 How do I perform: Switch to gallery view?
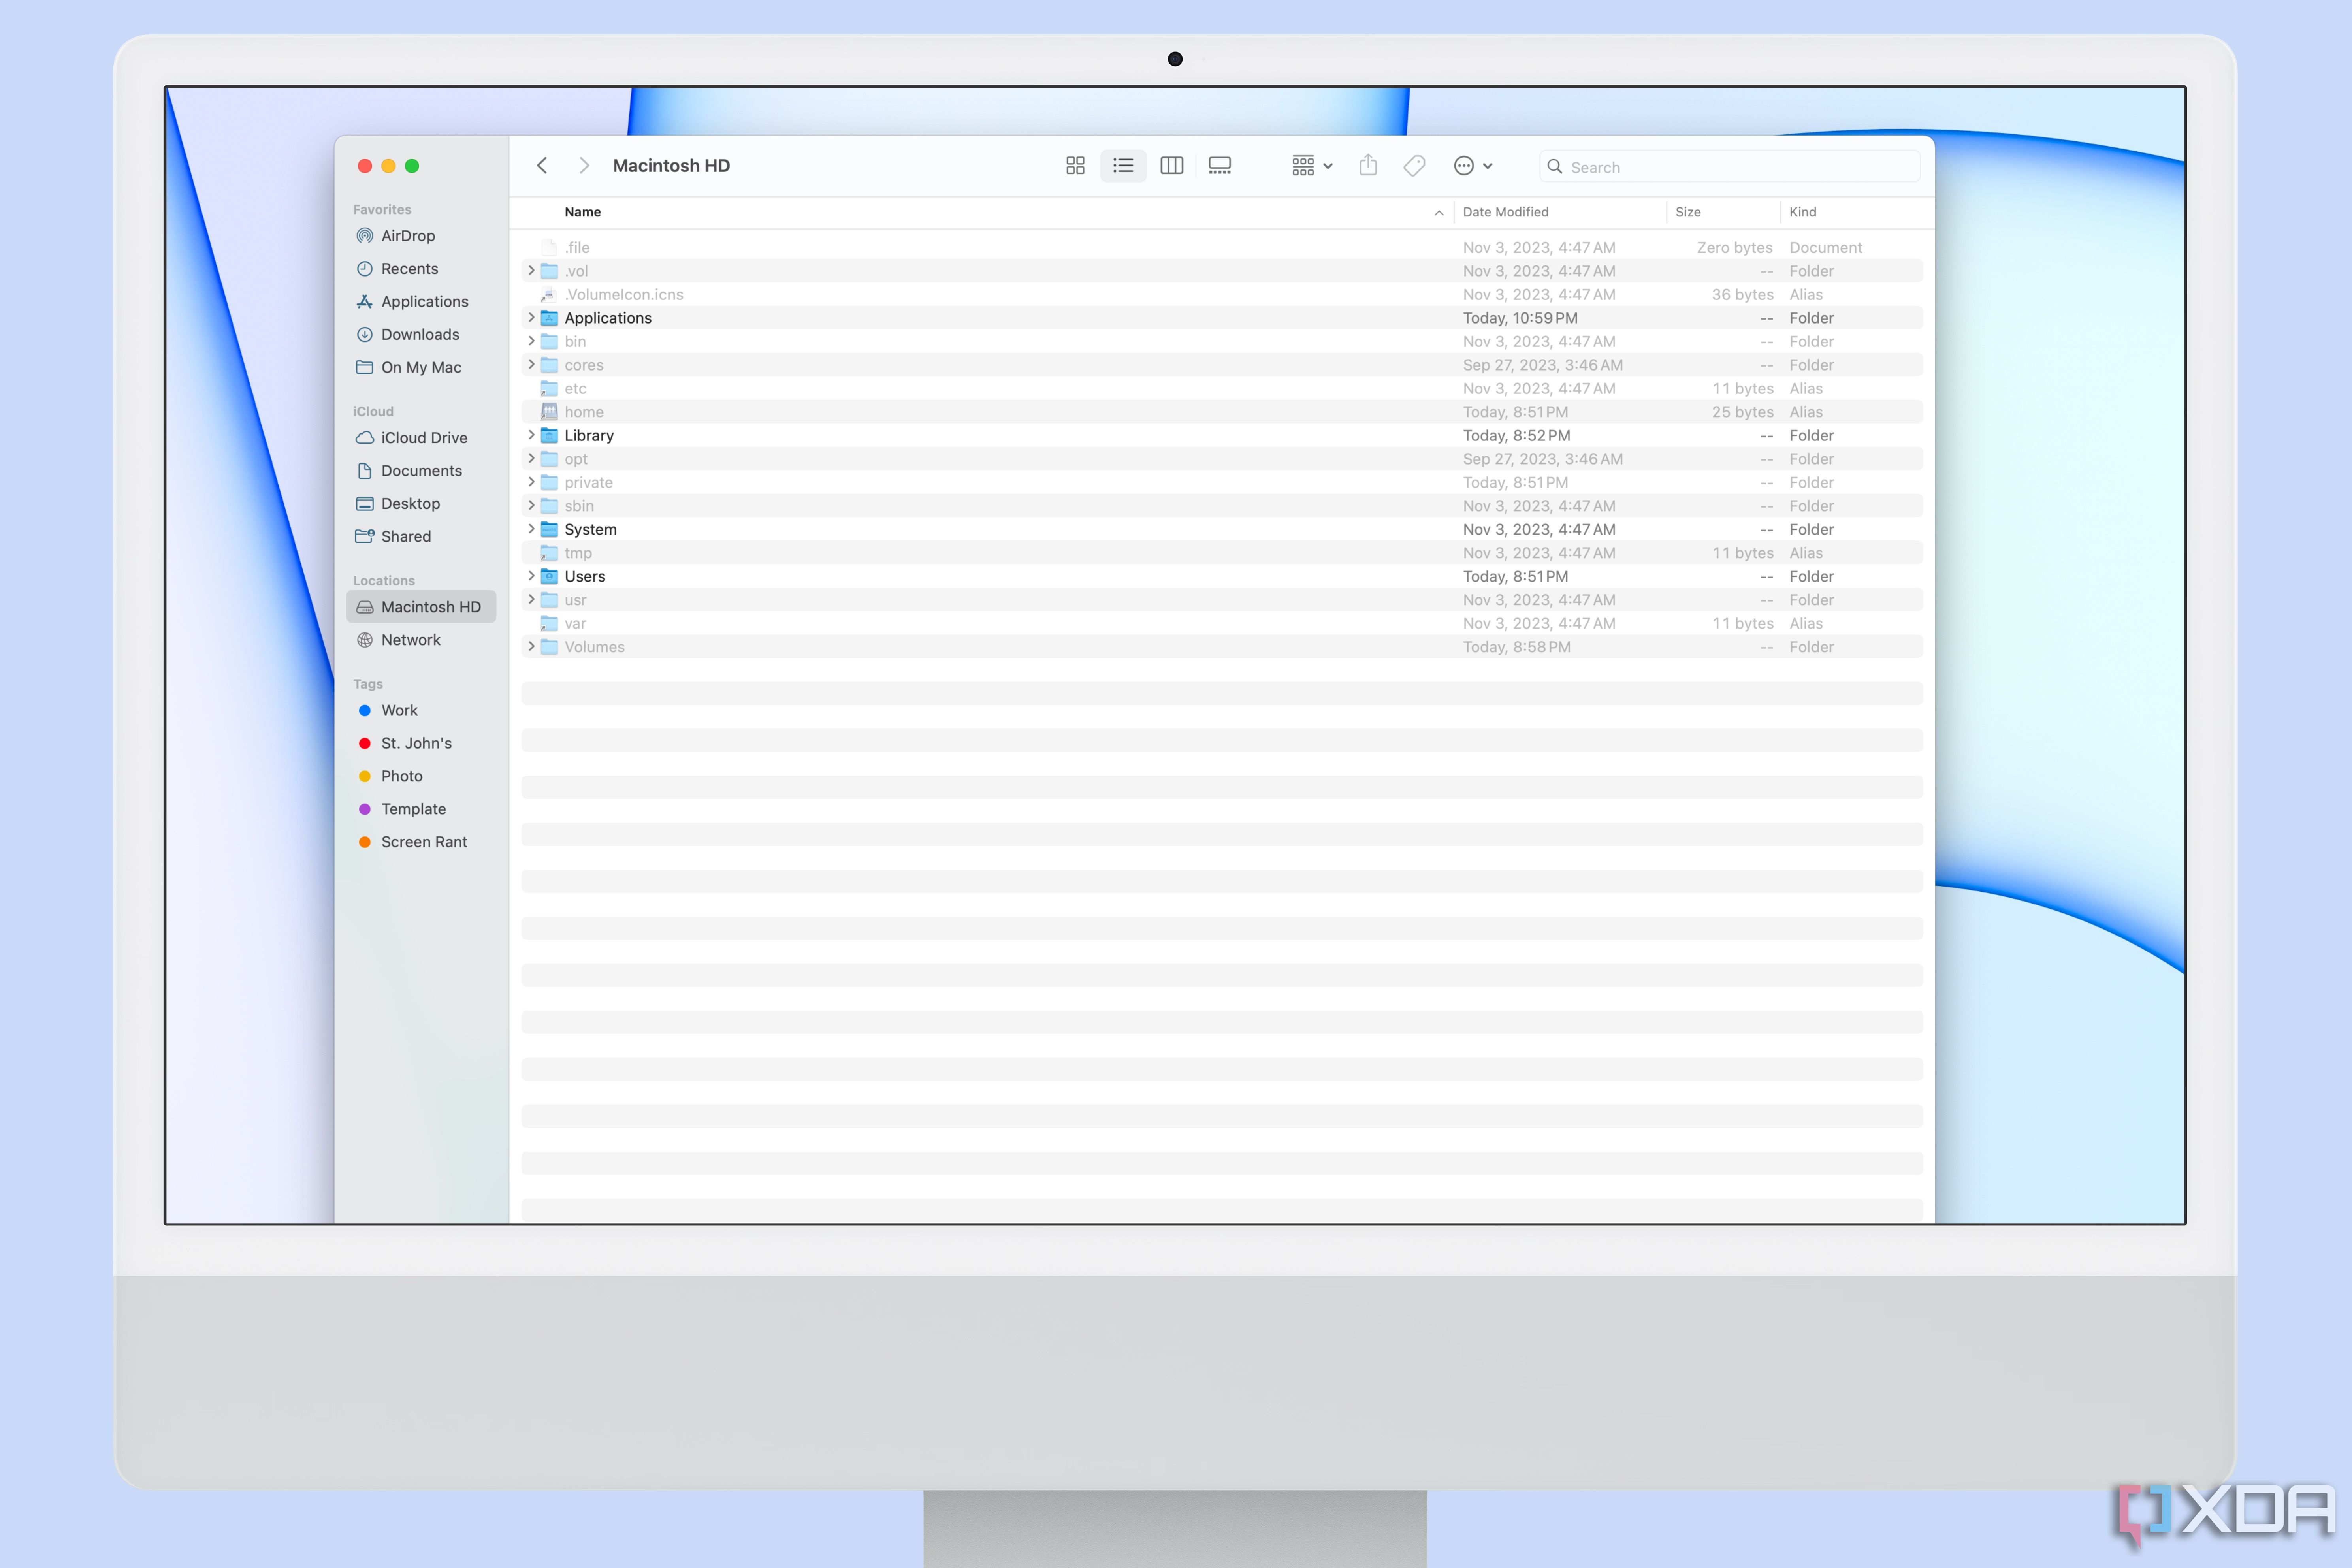[1219, 166]
